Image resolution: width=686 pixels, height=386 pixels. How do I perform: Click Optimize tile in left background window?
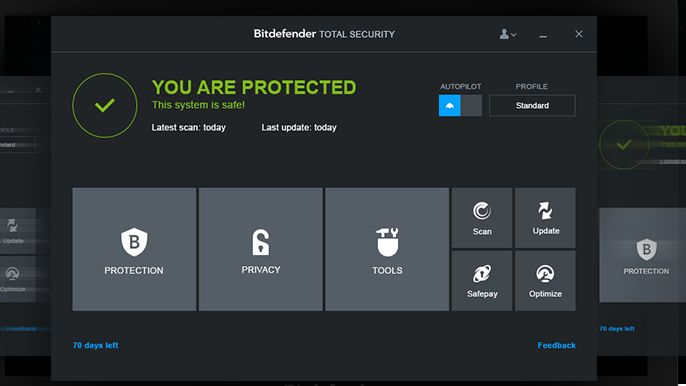[x=18, y=279]
